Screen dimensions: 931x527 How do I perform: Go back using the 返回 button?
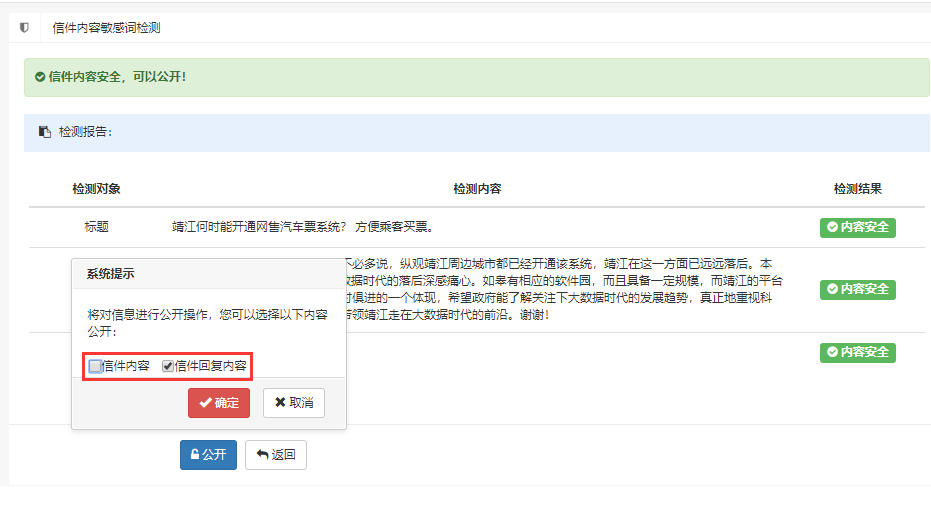point(275,455)
